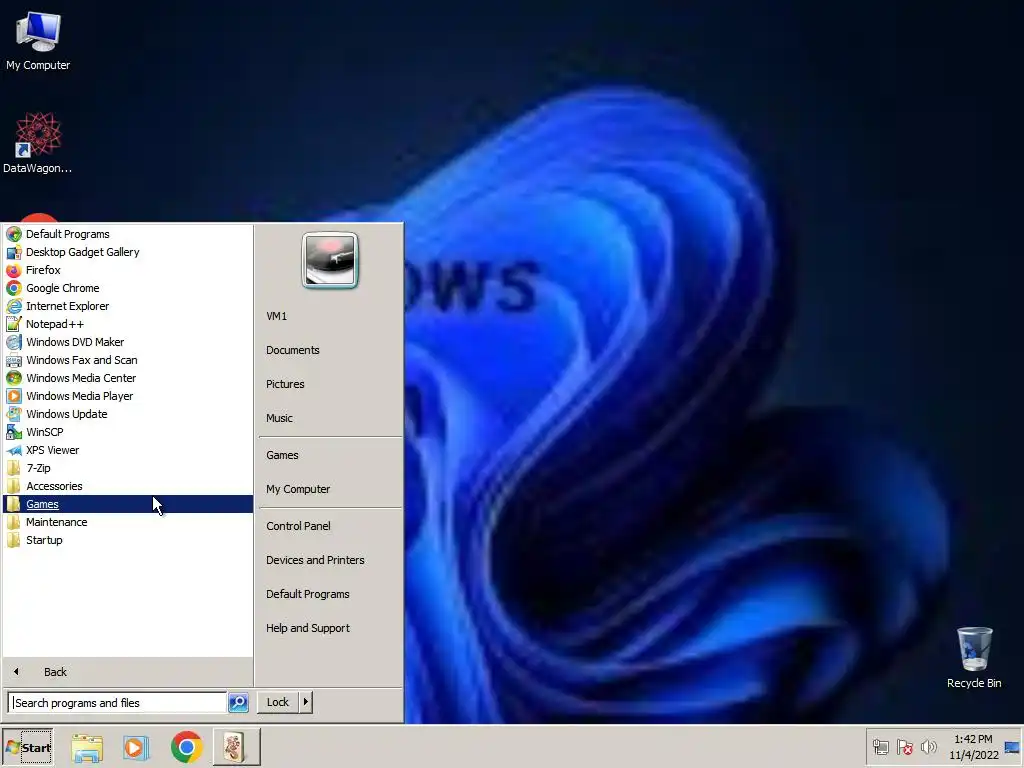
Task: Open Internet Explorer from programs list
Action: point(128,306)
